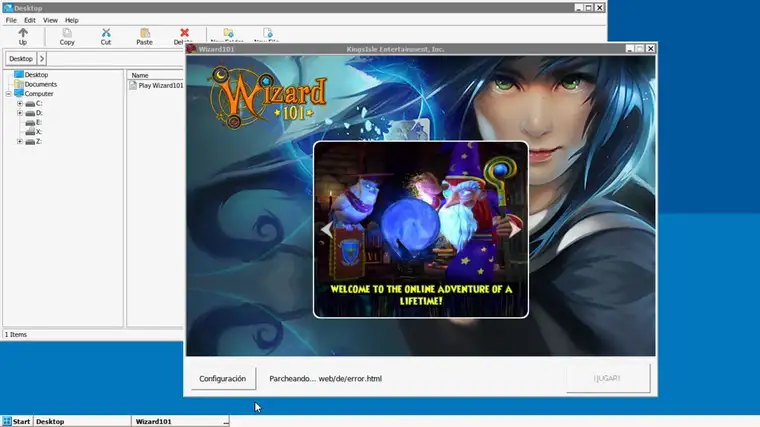Switch to Wizard101 taskbar item

180,421
